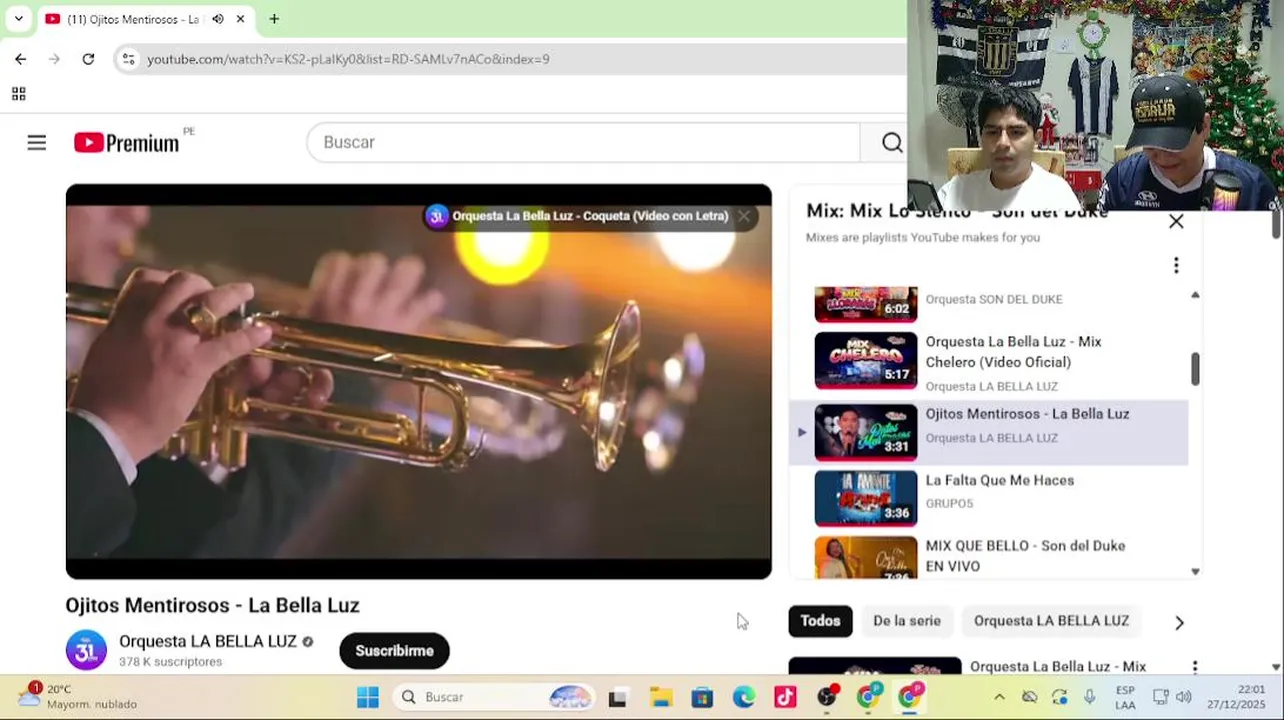Open the Windows Start menu
The height and width of the screenshot is (720, 1284).
368,697
